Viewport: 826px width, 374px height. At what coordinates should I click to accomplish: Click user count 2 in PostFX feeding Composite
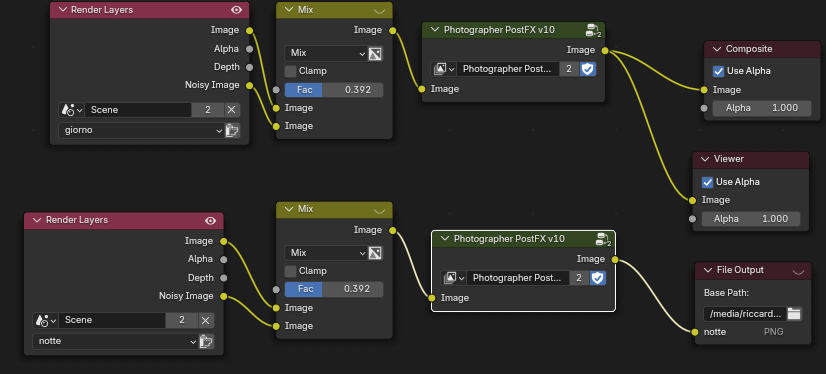pos(569,69)
